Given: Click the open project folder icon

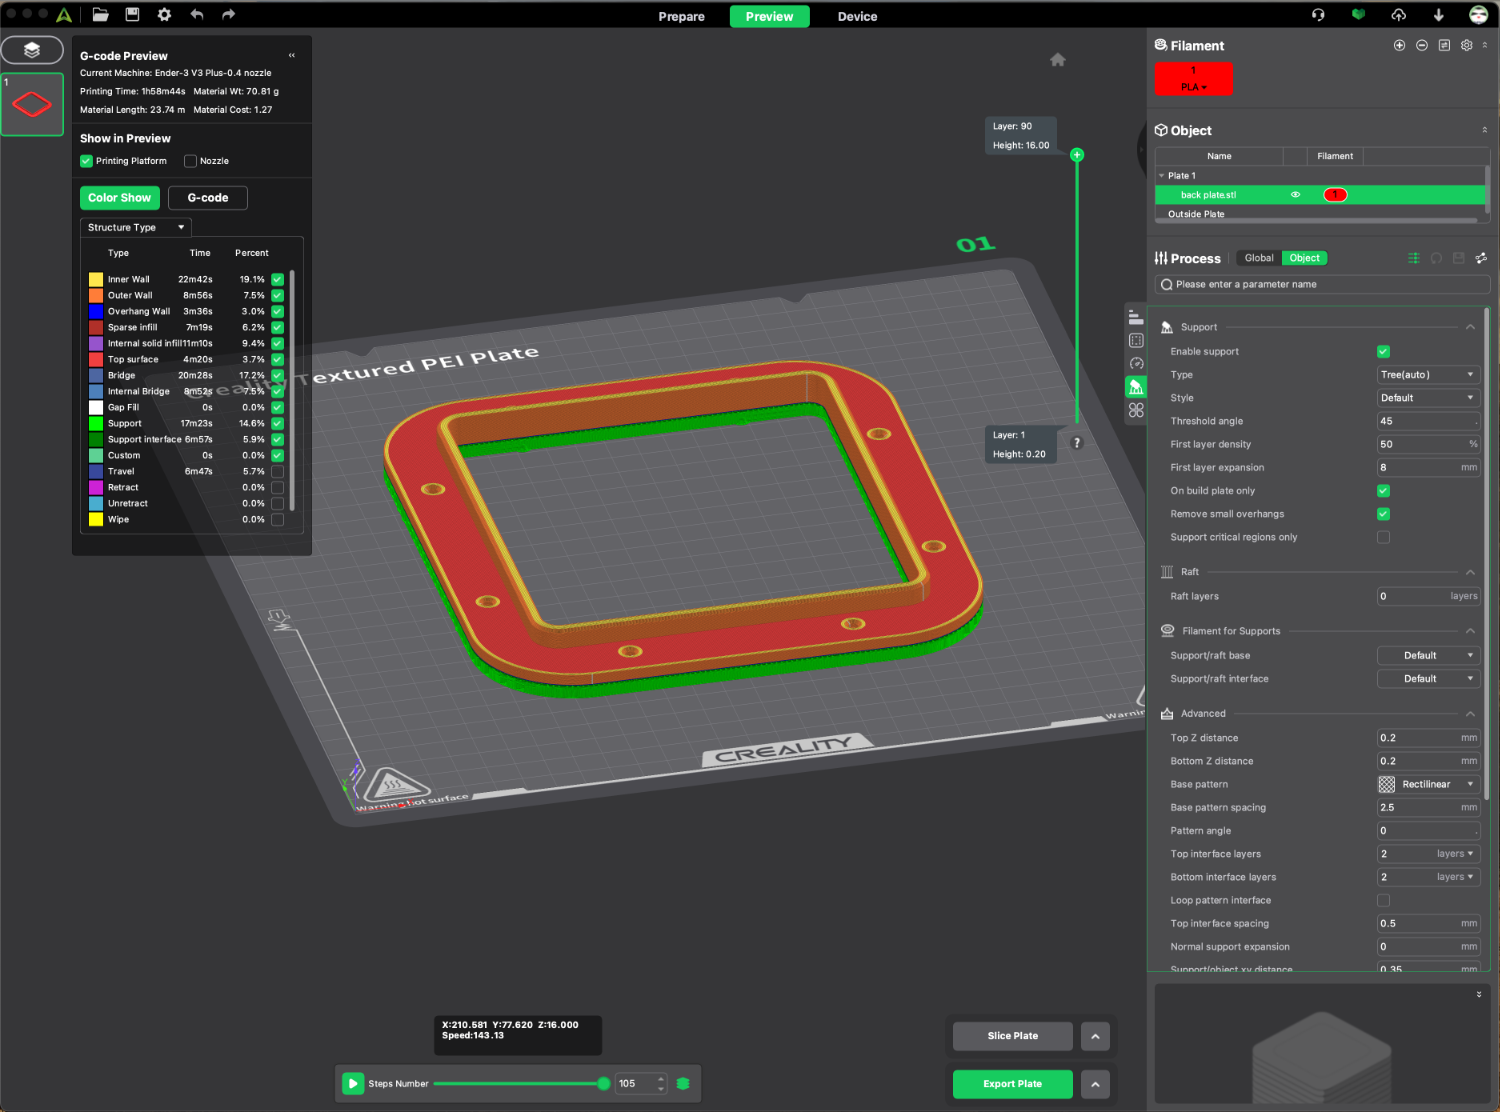Looking at the screenshot, I should tap(100, 15).
